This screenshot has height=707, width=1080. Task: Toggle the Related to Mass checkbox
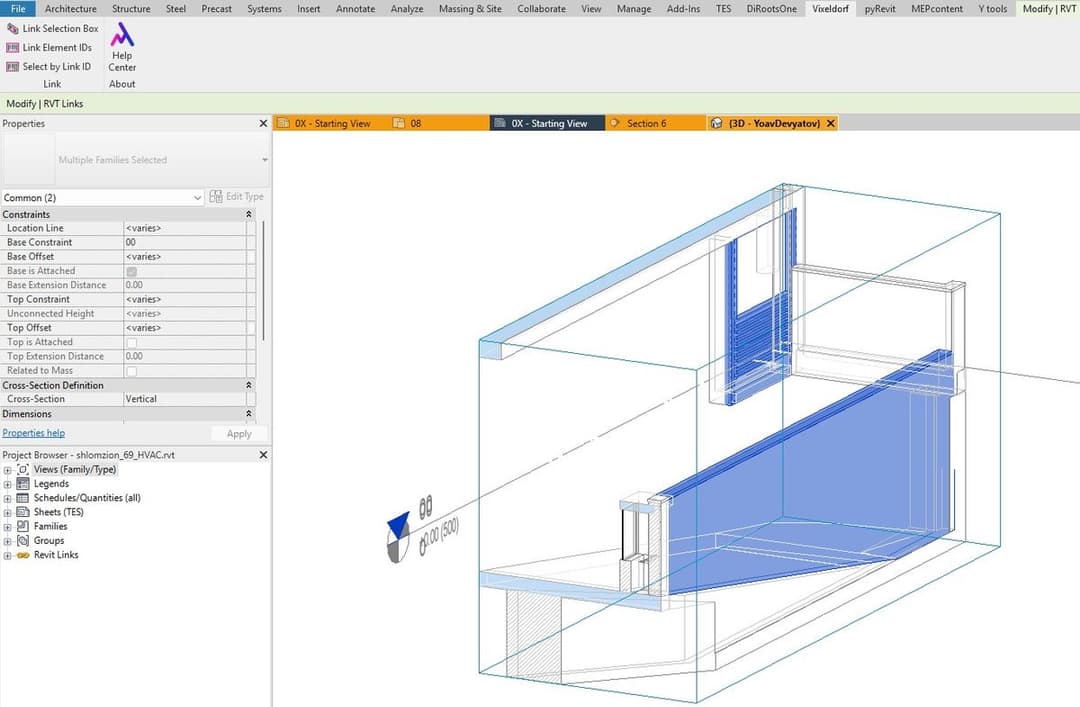tap(132, 371)
